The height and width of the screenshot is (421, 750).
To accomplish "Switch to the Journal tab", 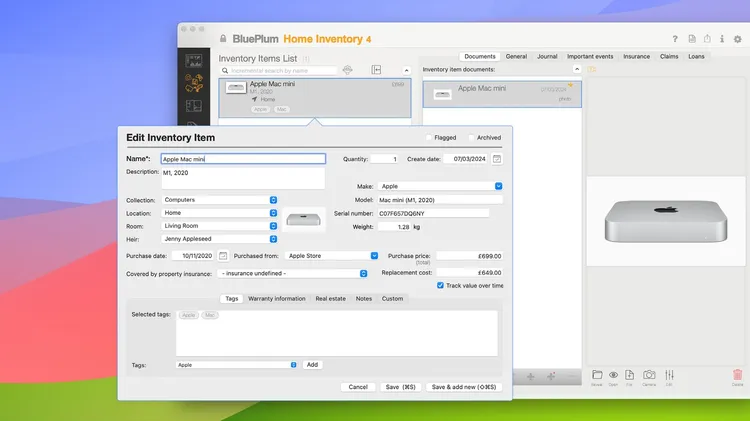I will 547,56.
